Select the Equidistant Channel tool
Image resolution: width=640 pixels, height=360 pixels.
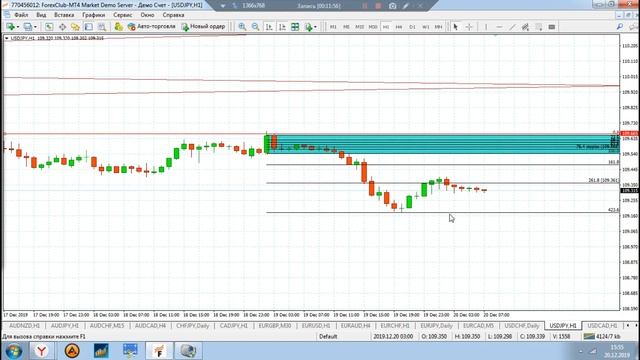coord(525,27)
